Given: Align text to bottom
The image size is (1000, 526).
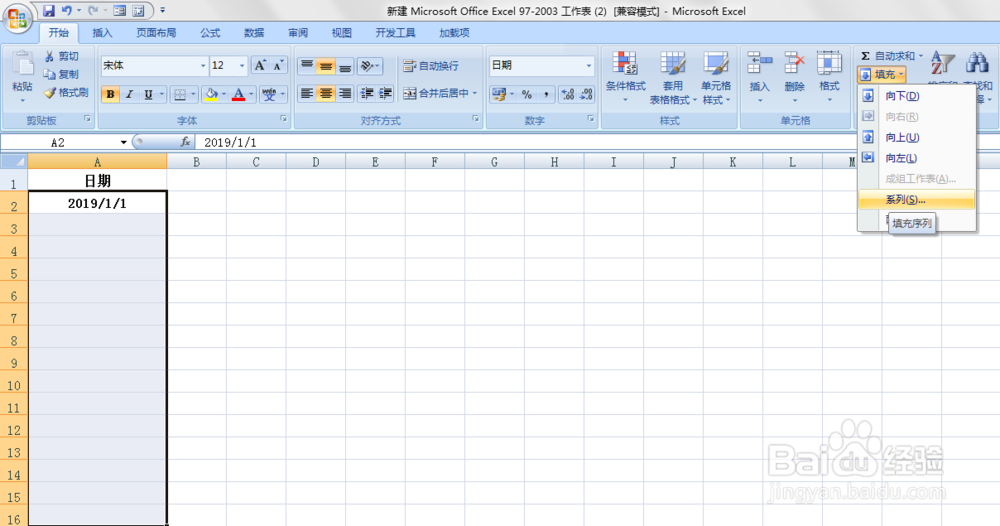Looking at the screenshot, I should coord(345,66).
